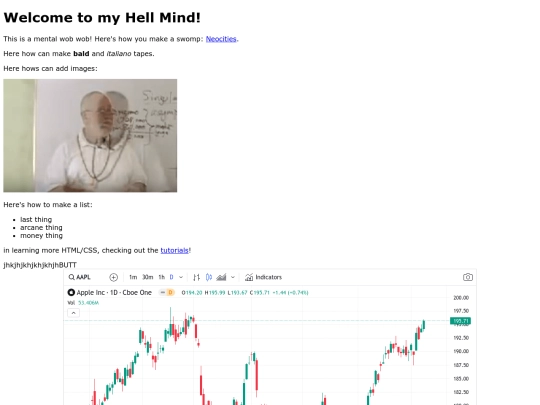The image size is (540, 405).
Task: Open the tutorials link
Action: point(174,250)
